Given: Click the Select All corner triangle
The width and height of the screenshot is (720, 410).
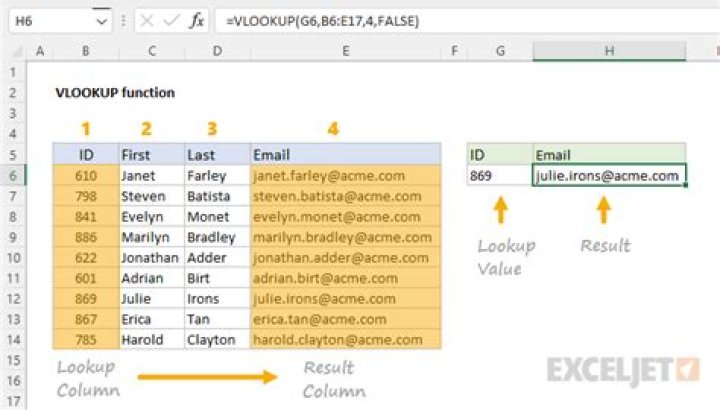Looking at the screenshot, I should coord(17,51).
